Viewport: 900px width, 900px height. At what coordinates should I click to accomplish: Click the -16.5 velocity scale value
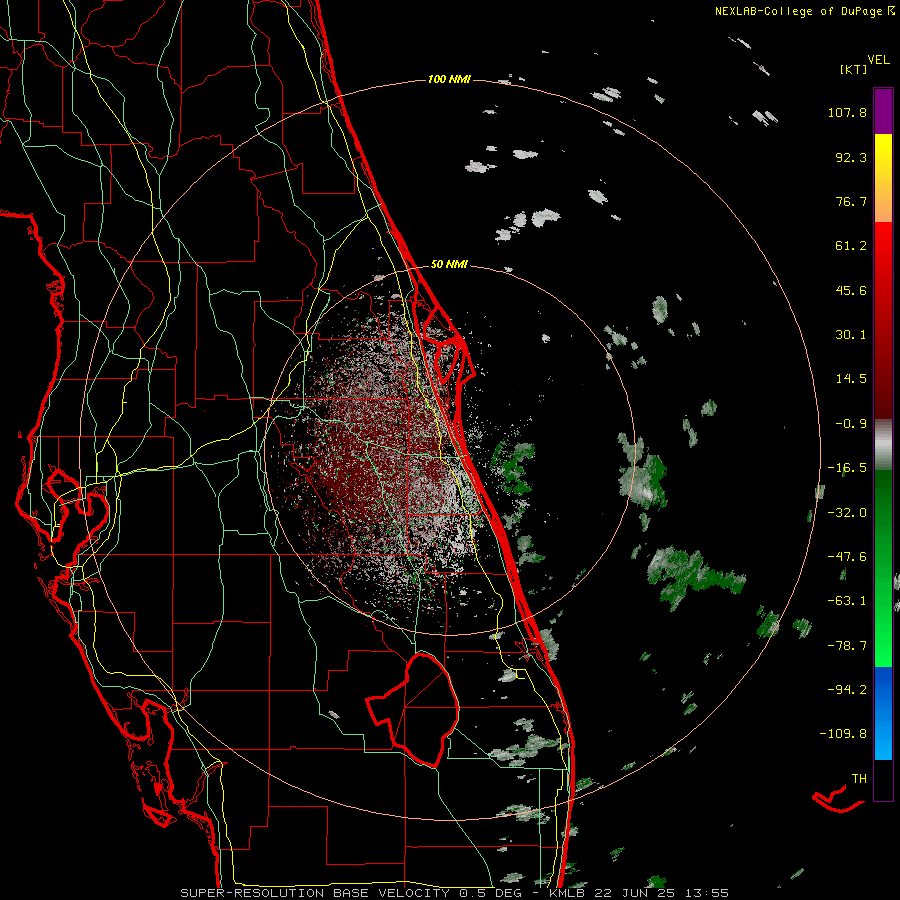tap(847, 468)
